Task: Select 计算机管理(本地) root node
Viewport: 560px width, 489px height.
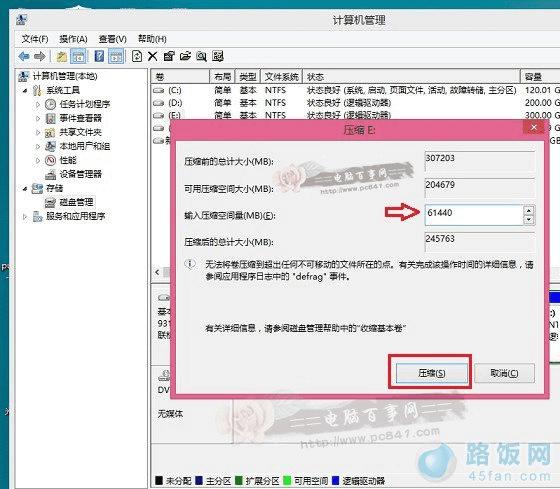Action: [65, 76]
